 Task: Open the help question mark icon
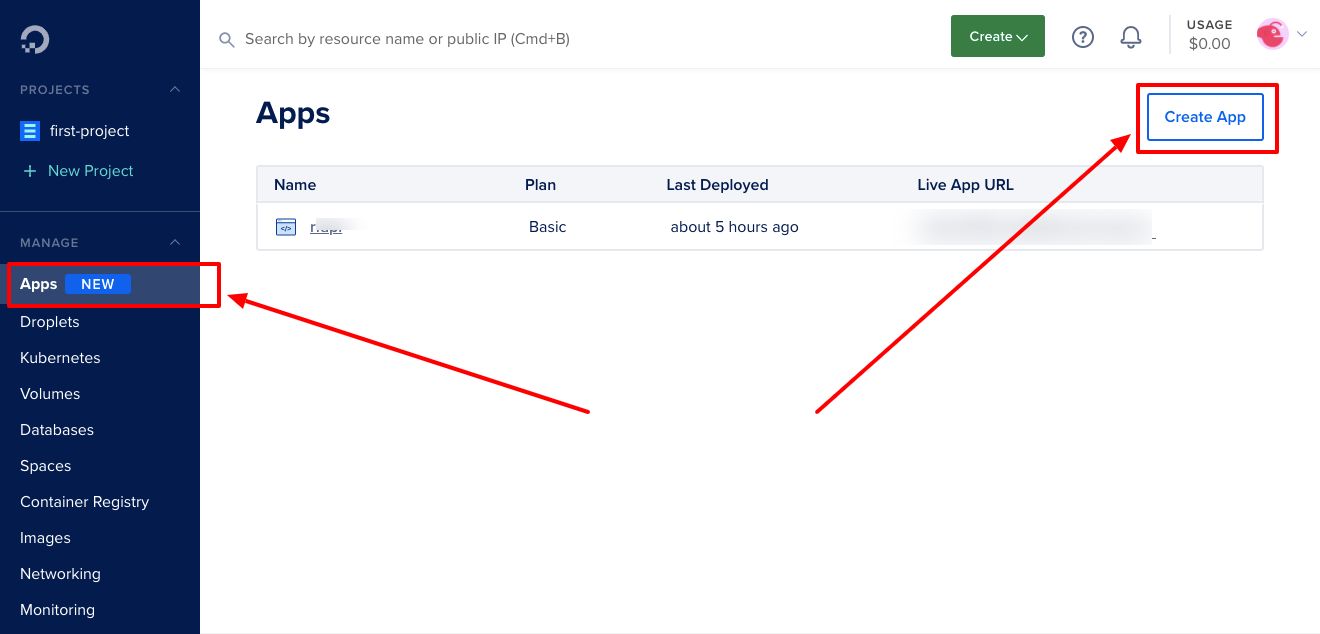[x=1083, y=37]
